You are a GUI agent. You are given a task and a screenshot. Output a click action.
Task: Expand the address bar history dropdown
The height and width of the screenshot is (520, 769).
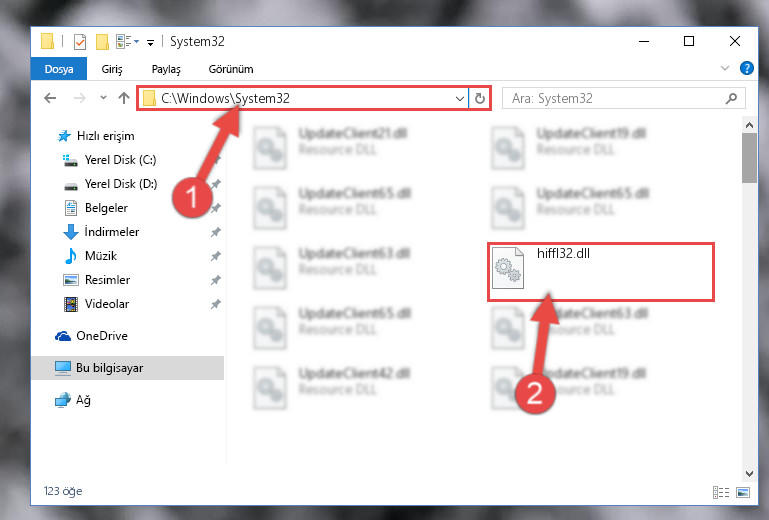click(460, 99)
